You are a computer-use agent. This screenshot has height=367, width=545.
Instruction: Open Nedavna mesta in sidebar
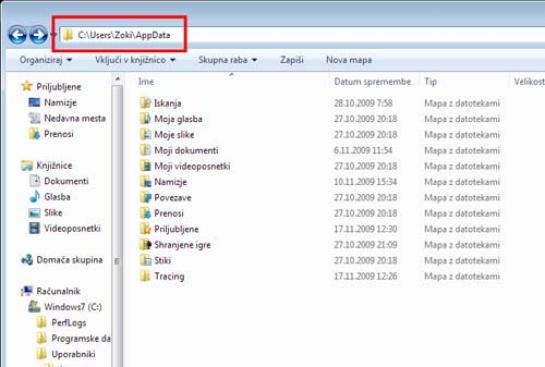coord(67,118)
